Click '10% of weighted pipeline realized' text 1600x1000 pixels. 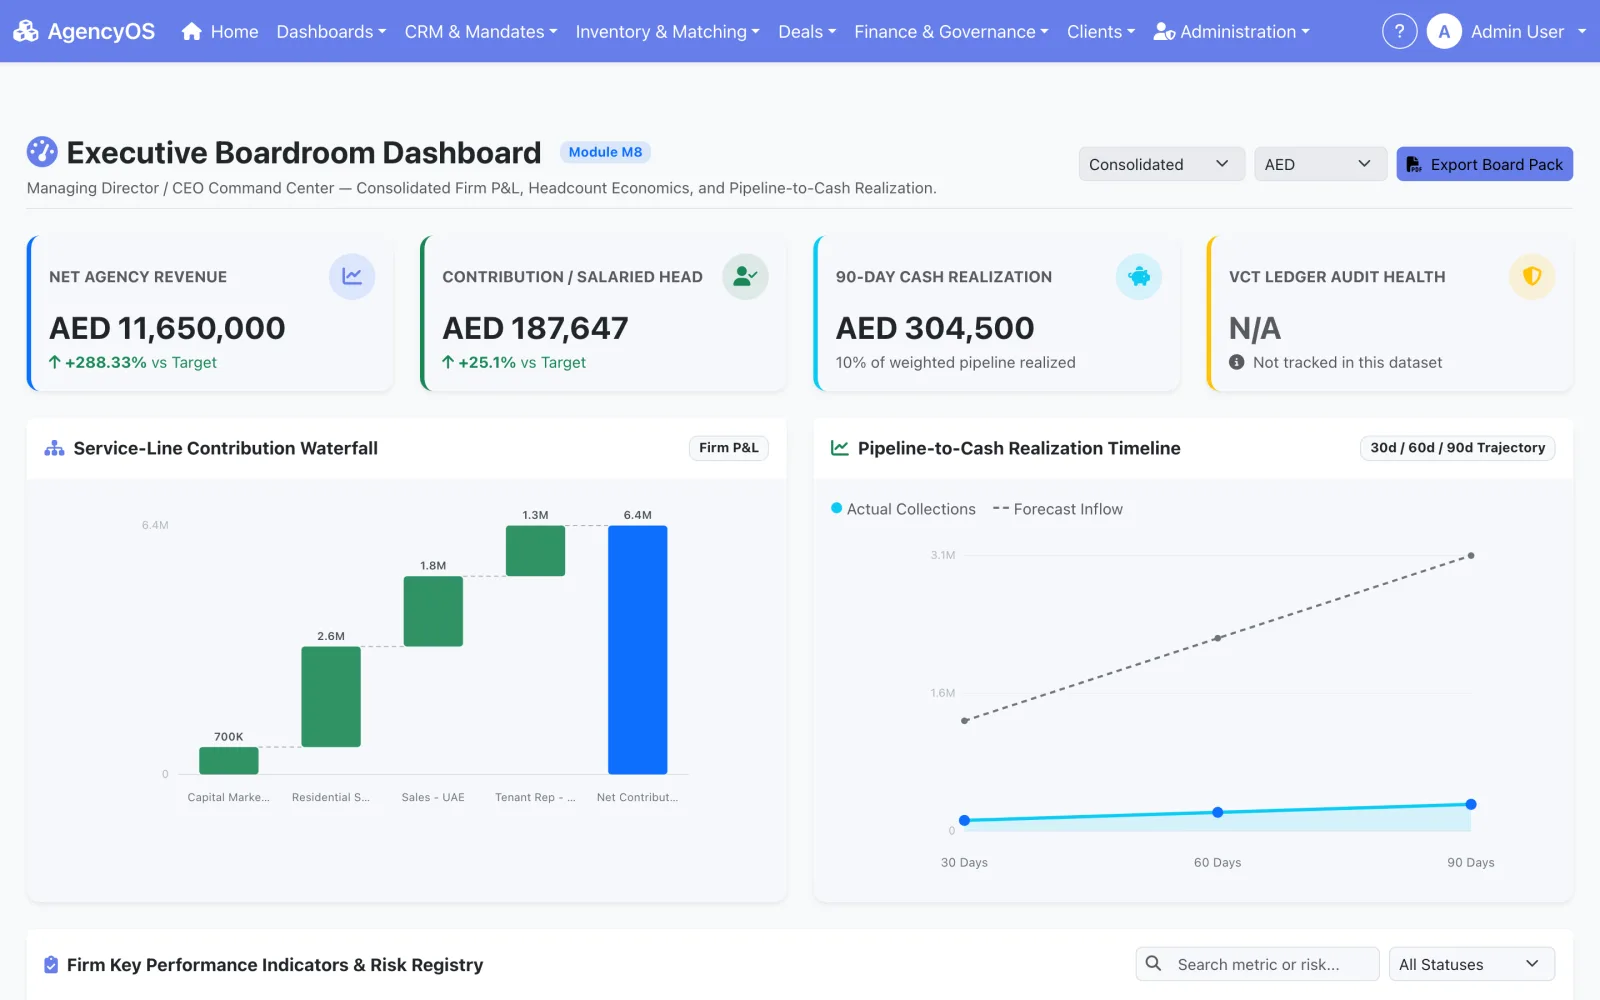pyautogui.click(x=956, y=362)
